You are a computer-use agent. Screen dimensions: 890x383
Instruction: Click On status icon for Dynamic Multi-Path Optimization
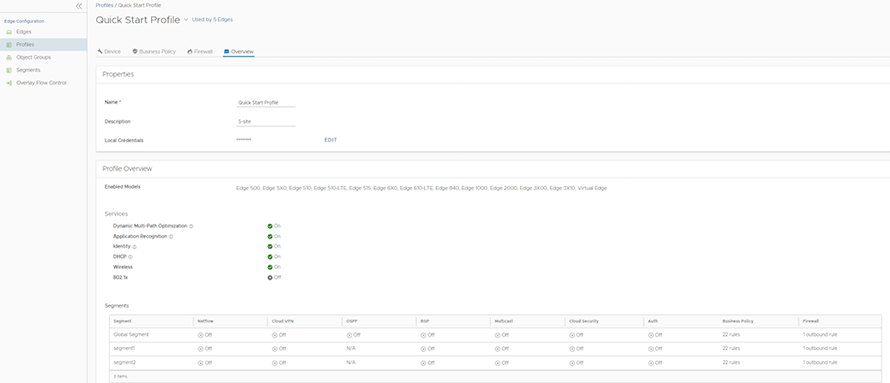[270, 226]
